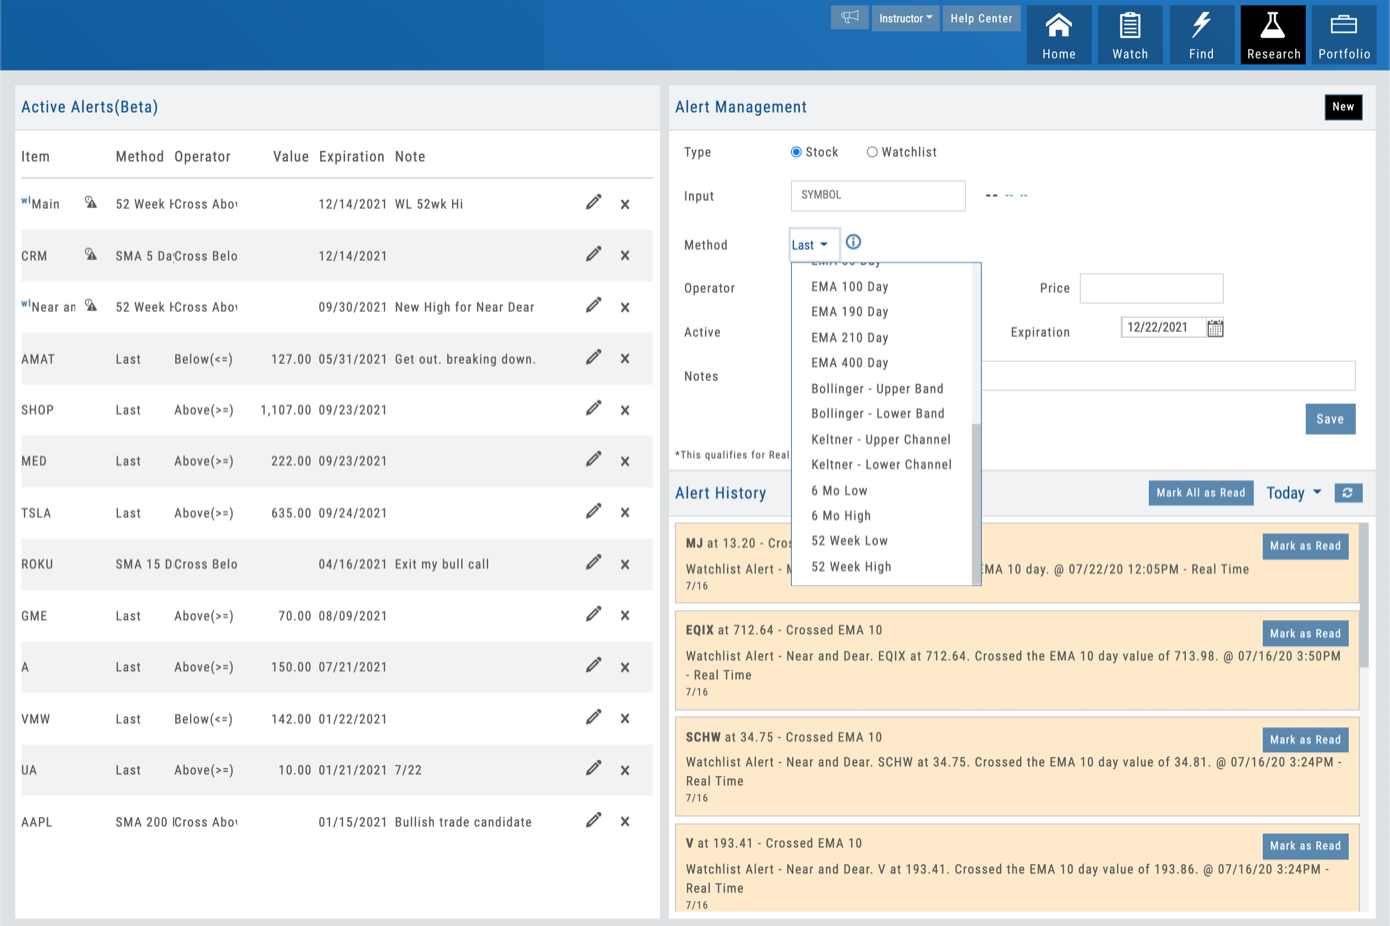Edit the TSLA alert
Screen dimensions: 1390x926
pyautogui.click(x=594, y=511)
